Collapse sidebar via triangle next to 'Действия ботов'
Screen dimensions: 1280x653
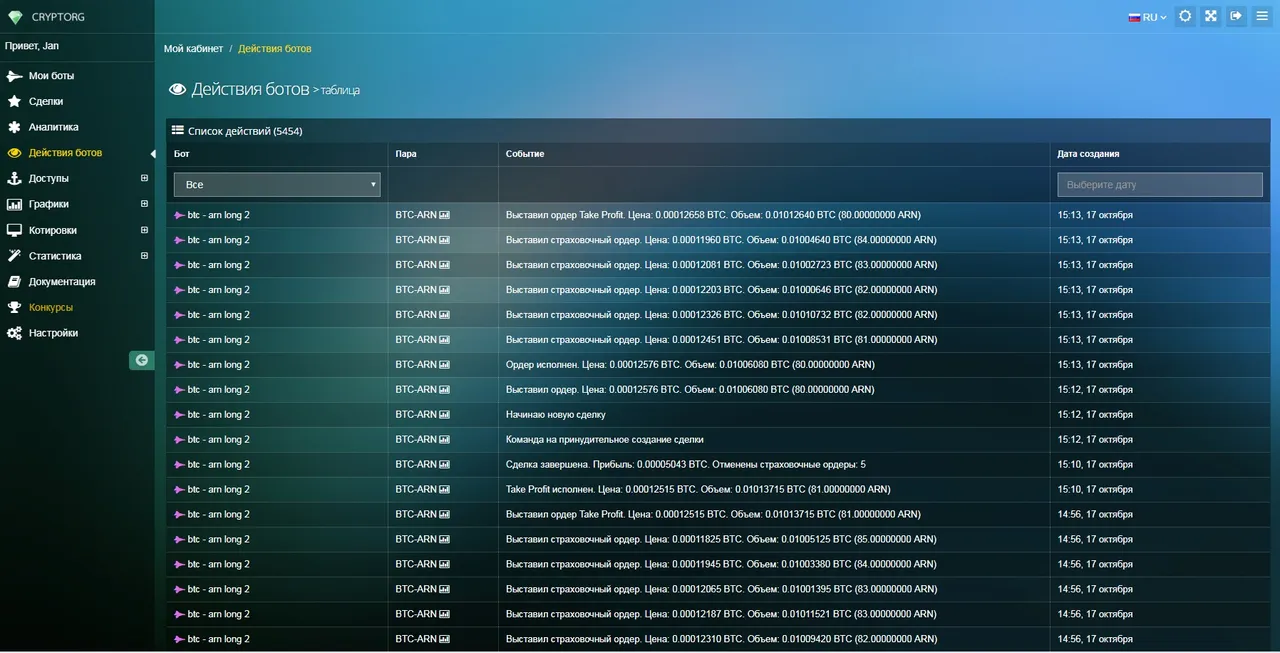153,153
